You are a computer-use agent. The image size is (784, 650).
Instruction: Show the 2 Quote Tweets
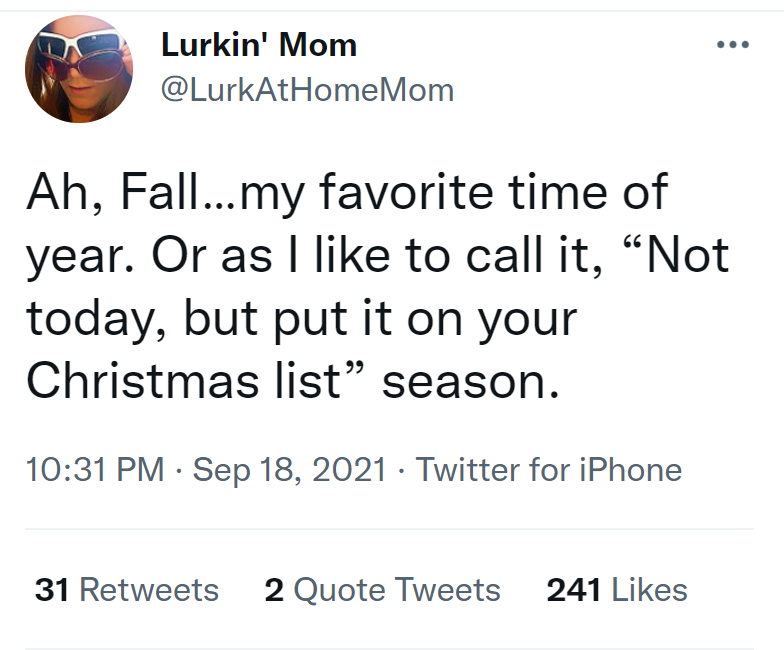382,590
